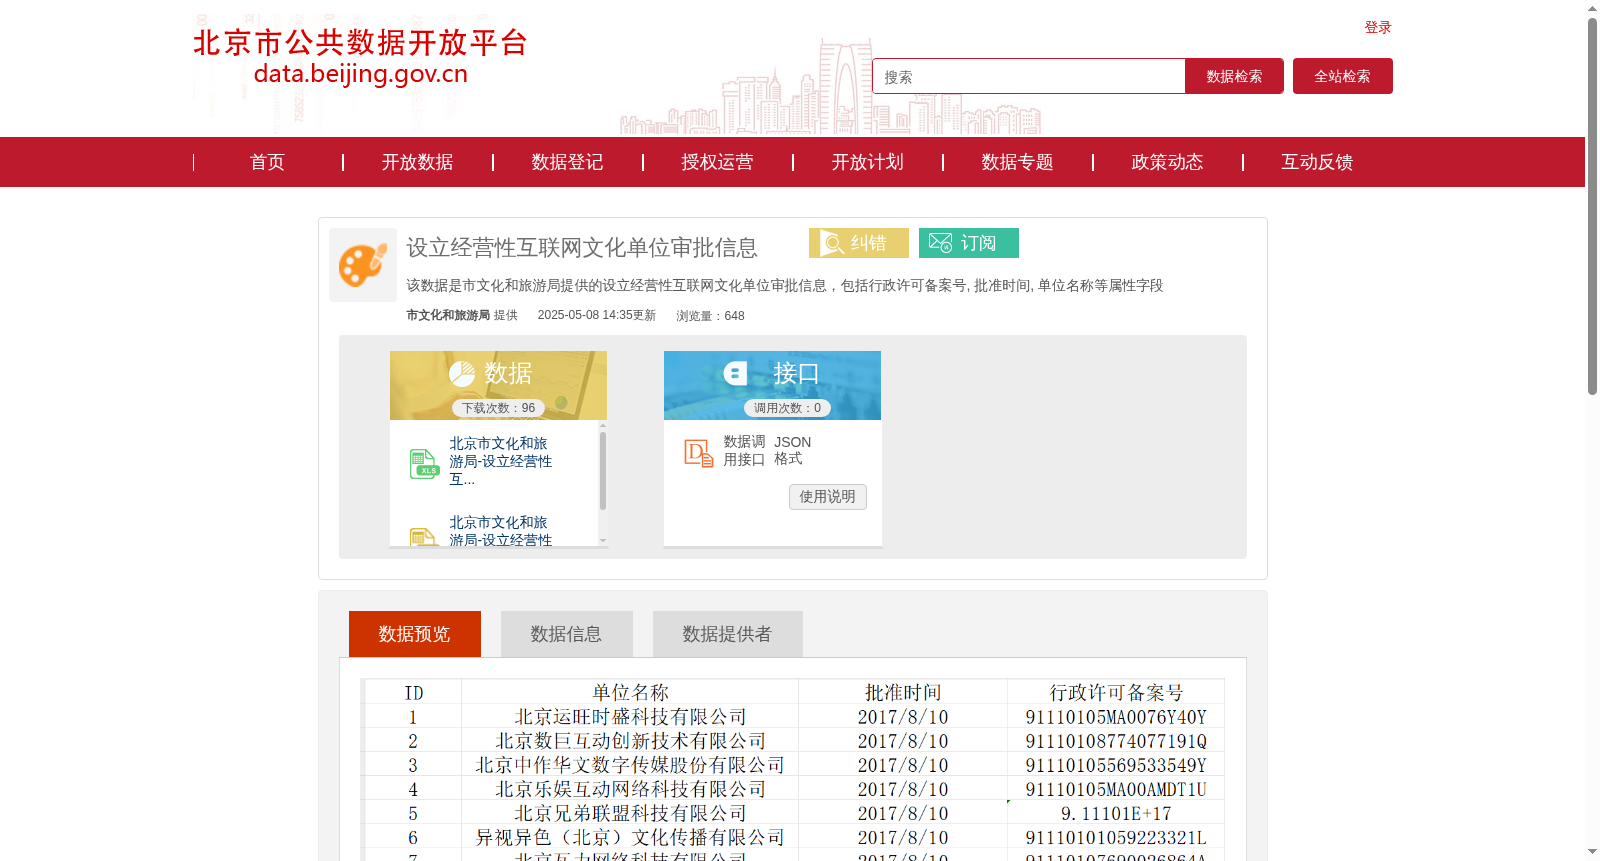Click cell 北京数巨互动创新技术有限公司
The image size is (1600, 861).
(x=630, y=741)
